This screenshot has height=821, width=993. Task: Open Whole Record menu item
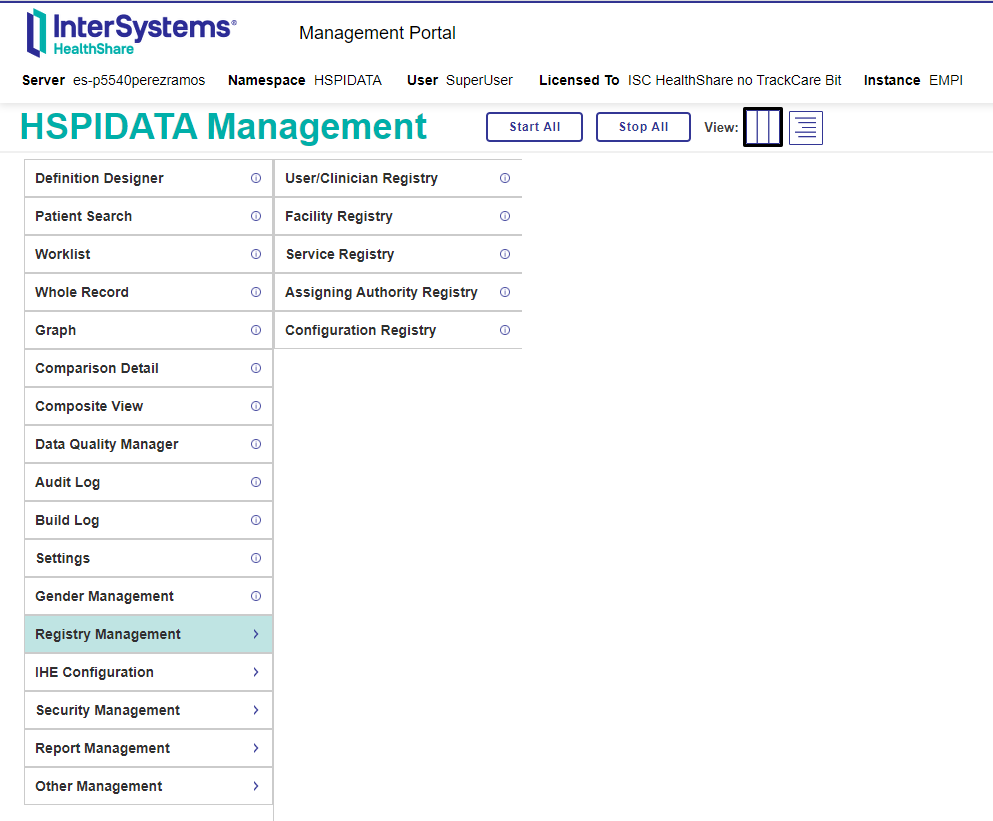tap(148, 292)
